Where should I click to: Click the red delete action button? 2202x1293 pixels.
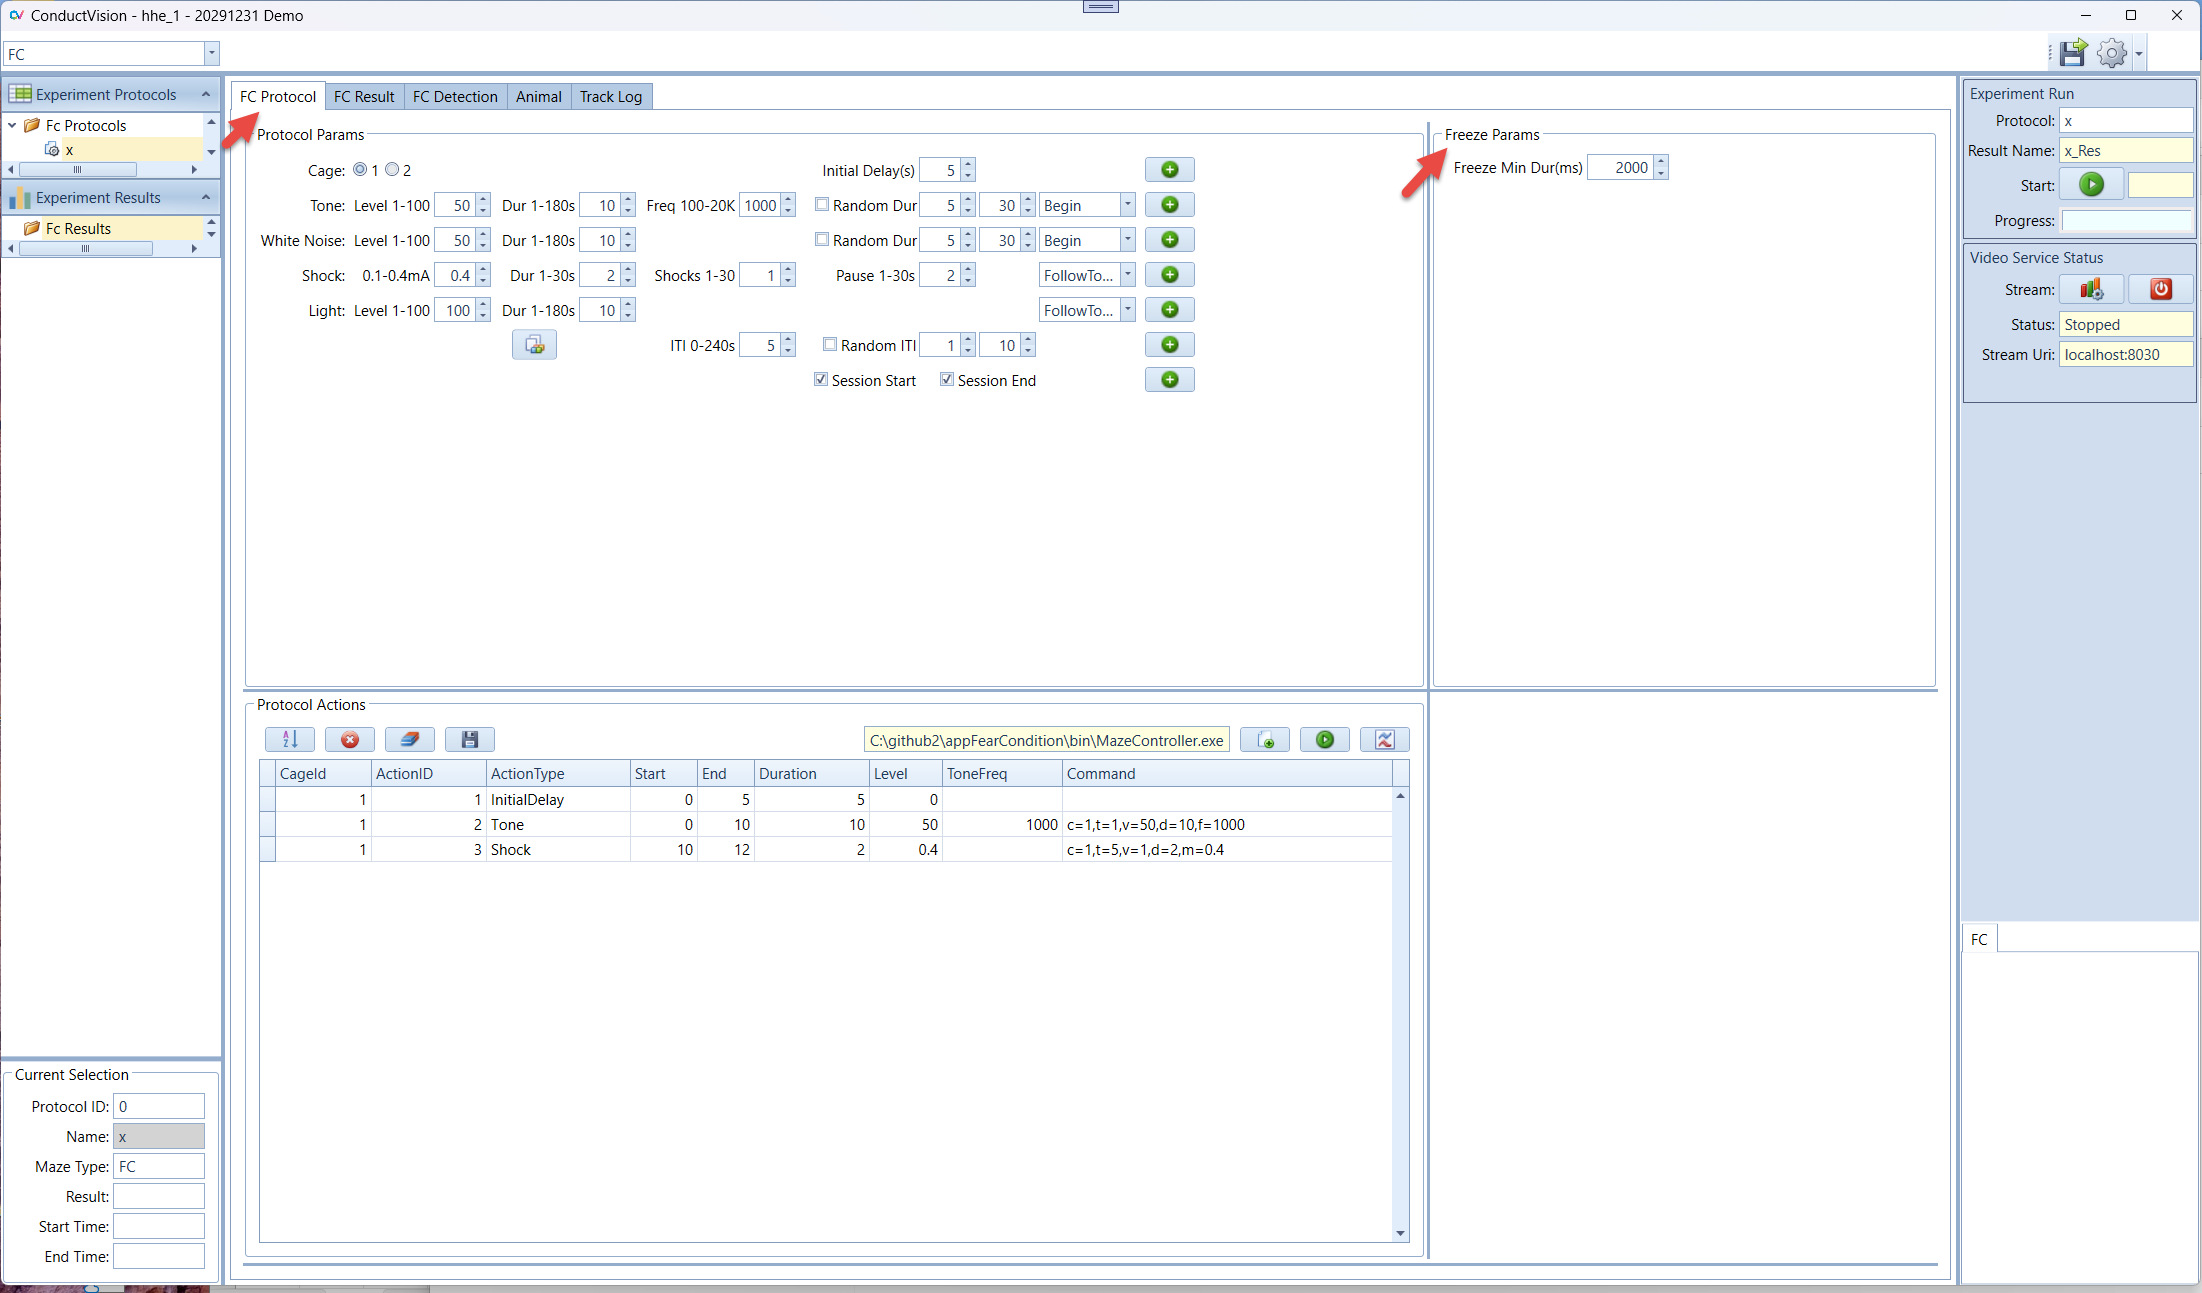350,739
